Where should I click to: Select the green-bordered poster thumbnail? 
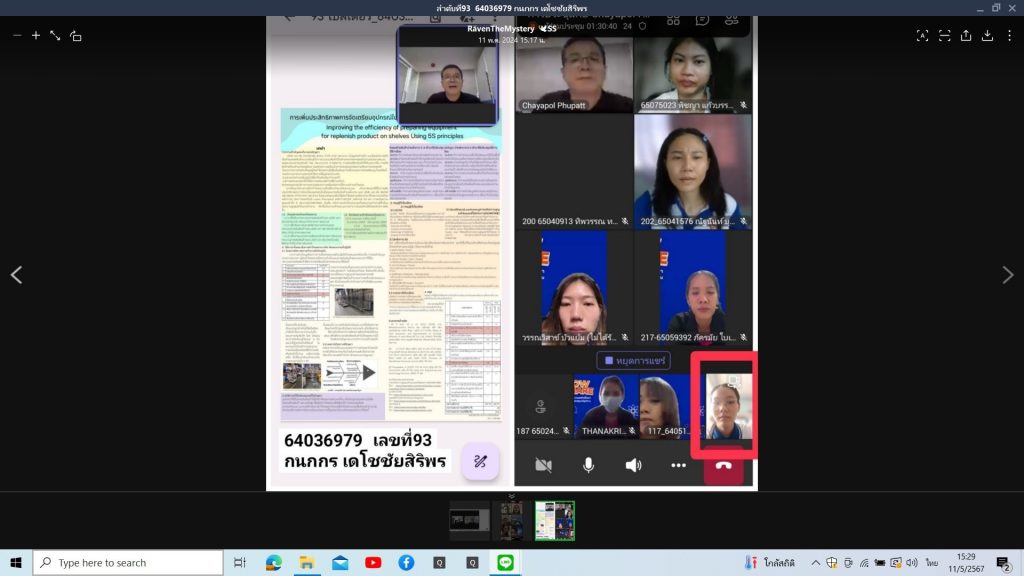tap(554, 520)
